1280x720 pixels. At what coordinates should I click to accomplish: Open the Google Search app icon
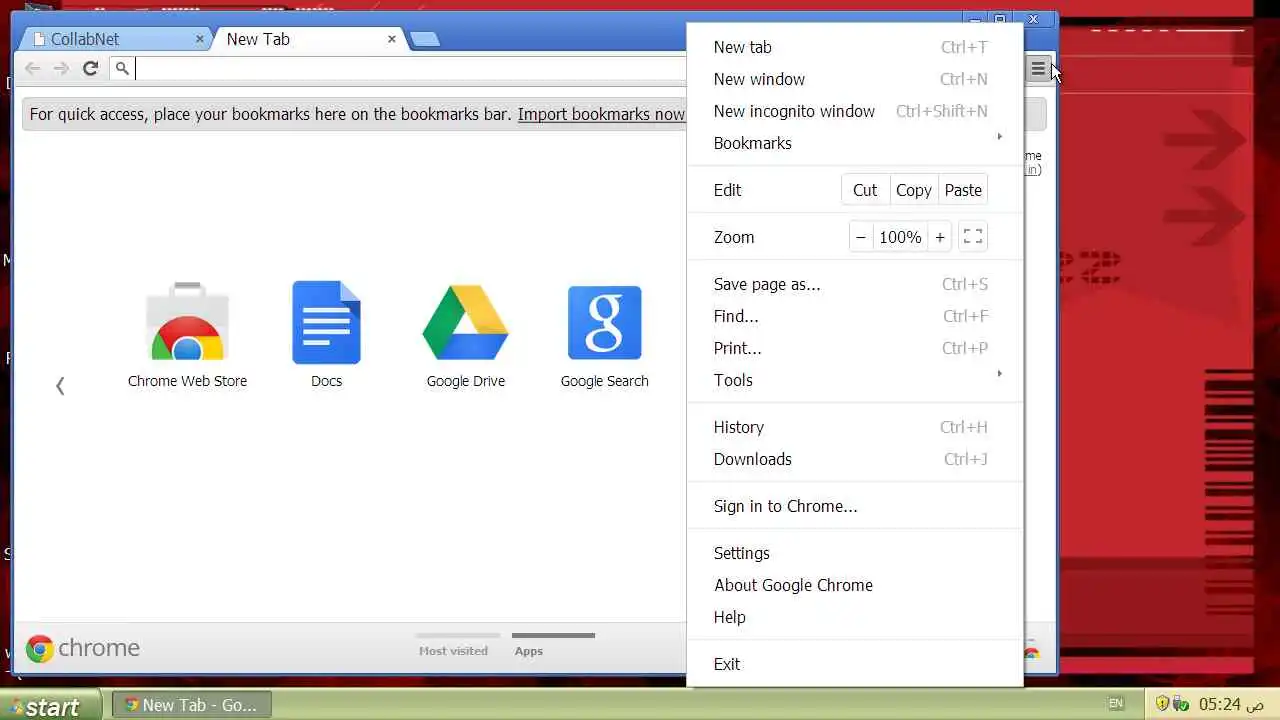(x=604, y=323)
